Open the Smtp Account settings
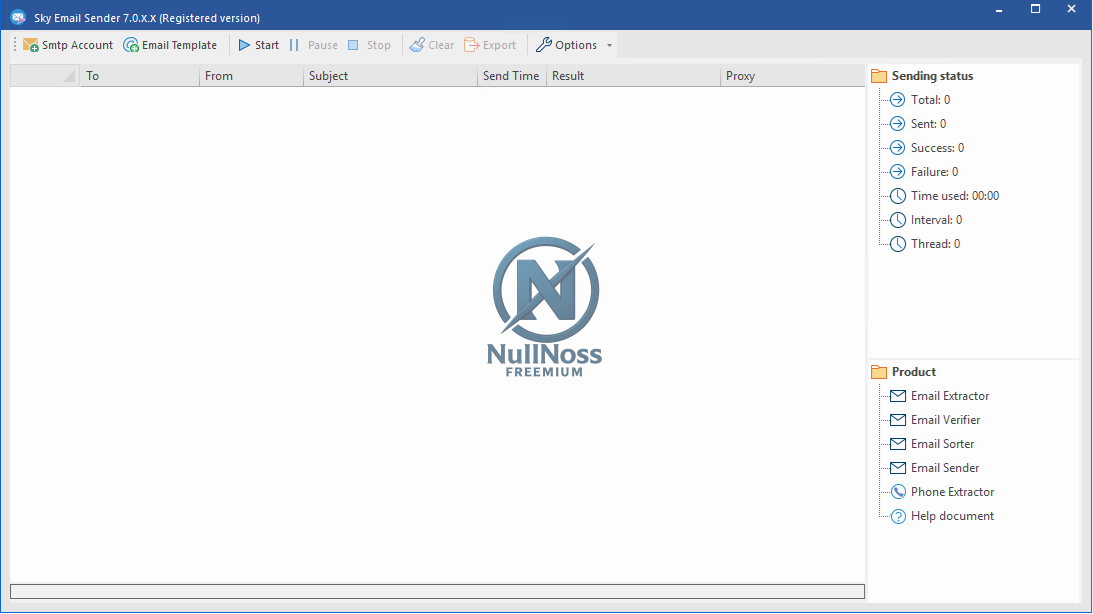 [x=68, y=45]
